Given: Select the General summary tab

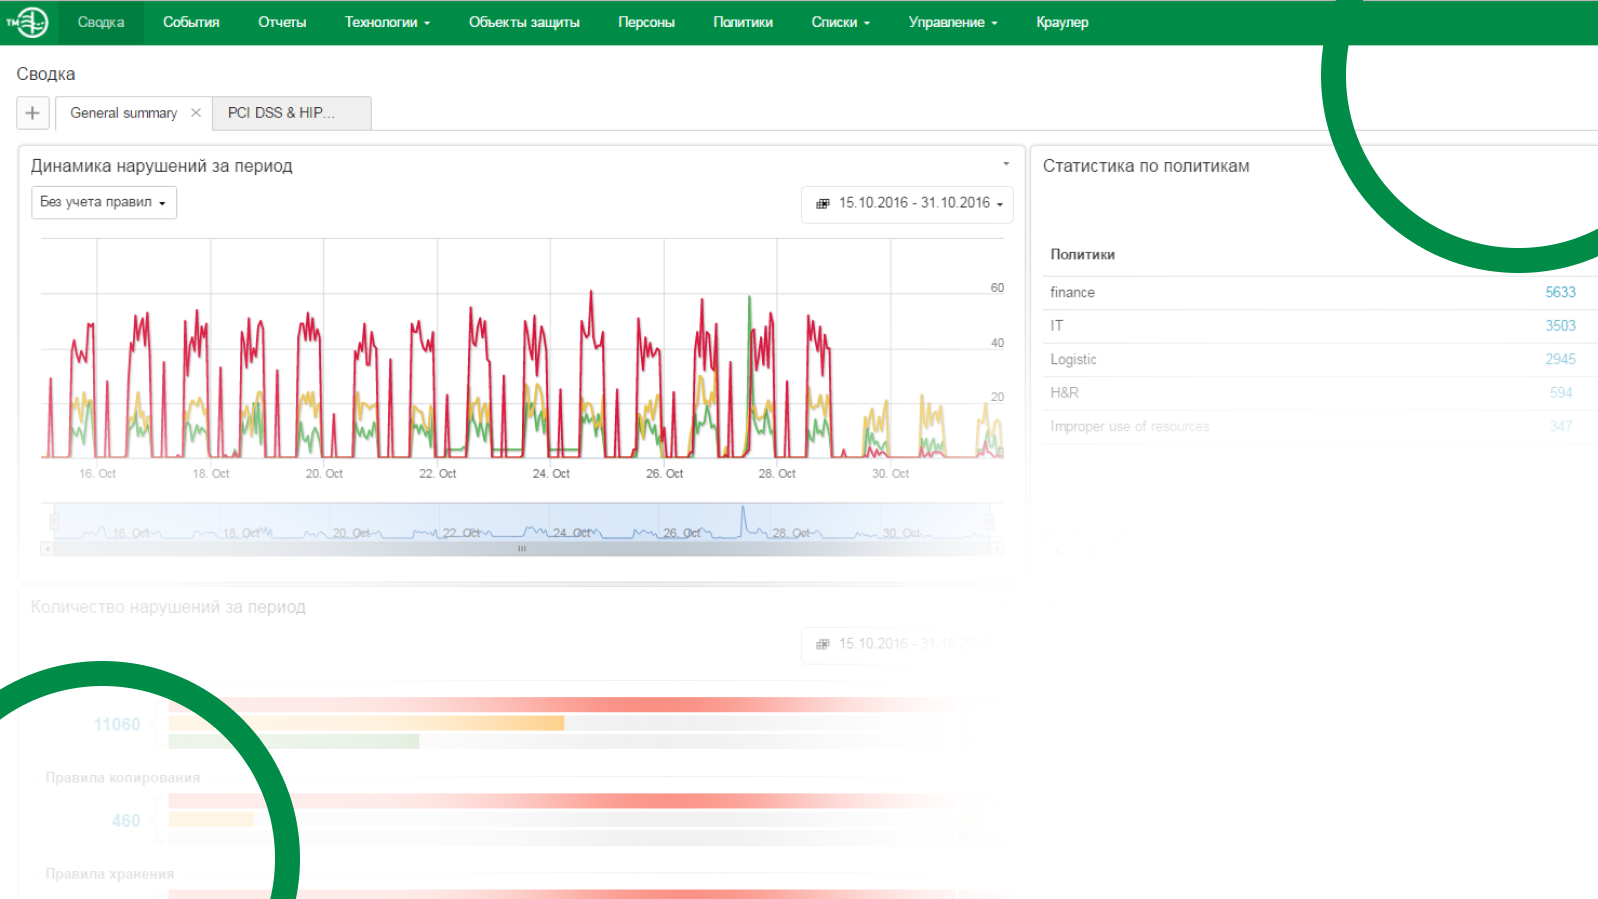Looking at the screenshot, I should click(124, 113).
